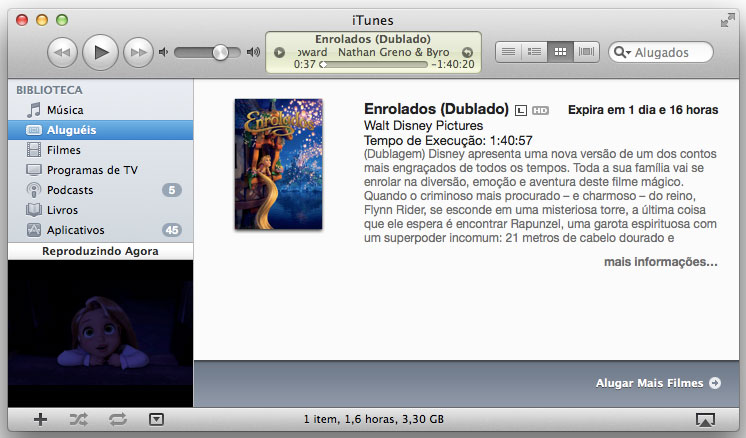Switch to Cover Flow view
The image size is (746, 438).
click(x=586, y=51)
